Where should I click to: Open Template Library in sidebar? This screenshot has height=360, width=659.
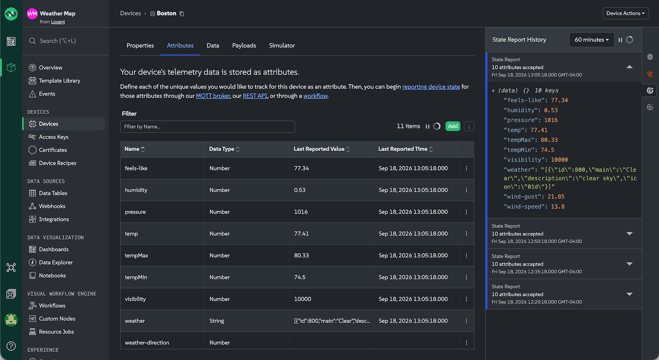click(x=59, y=81)
